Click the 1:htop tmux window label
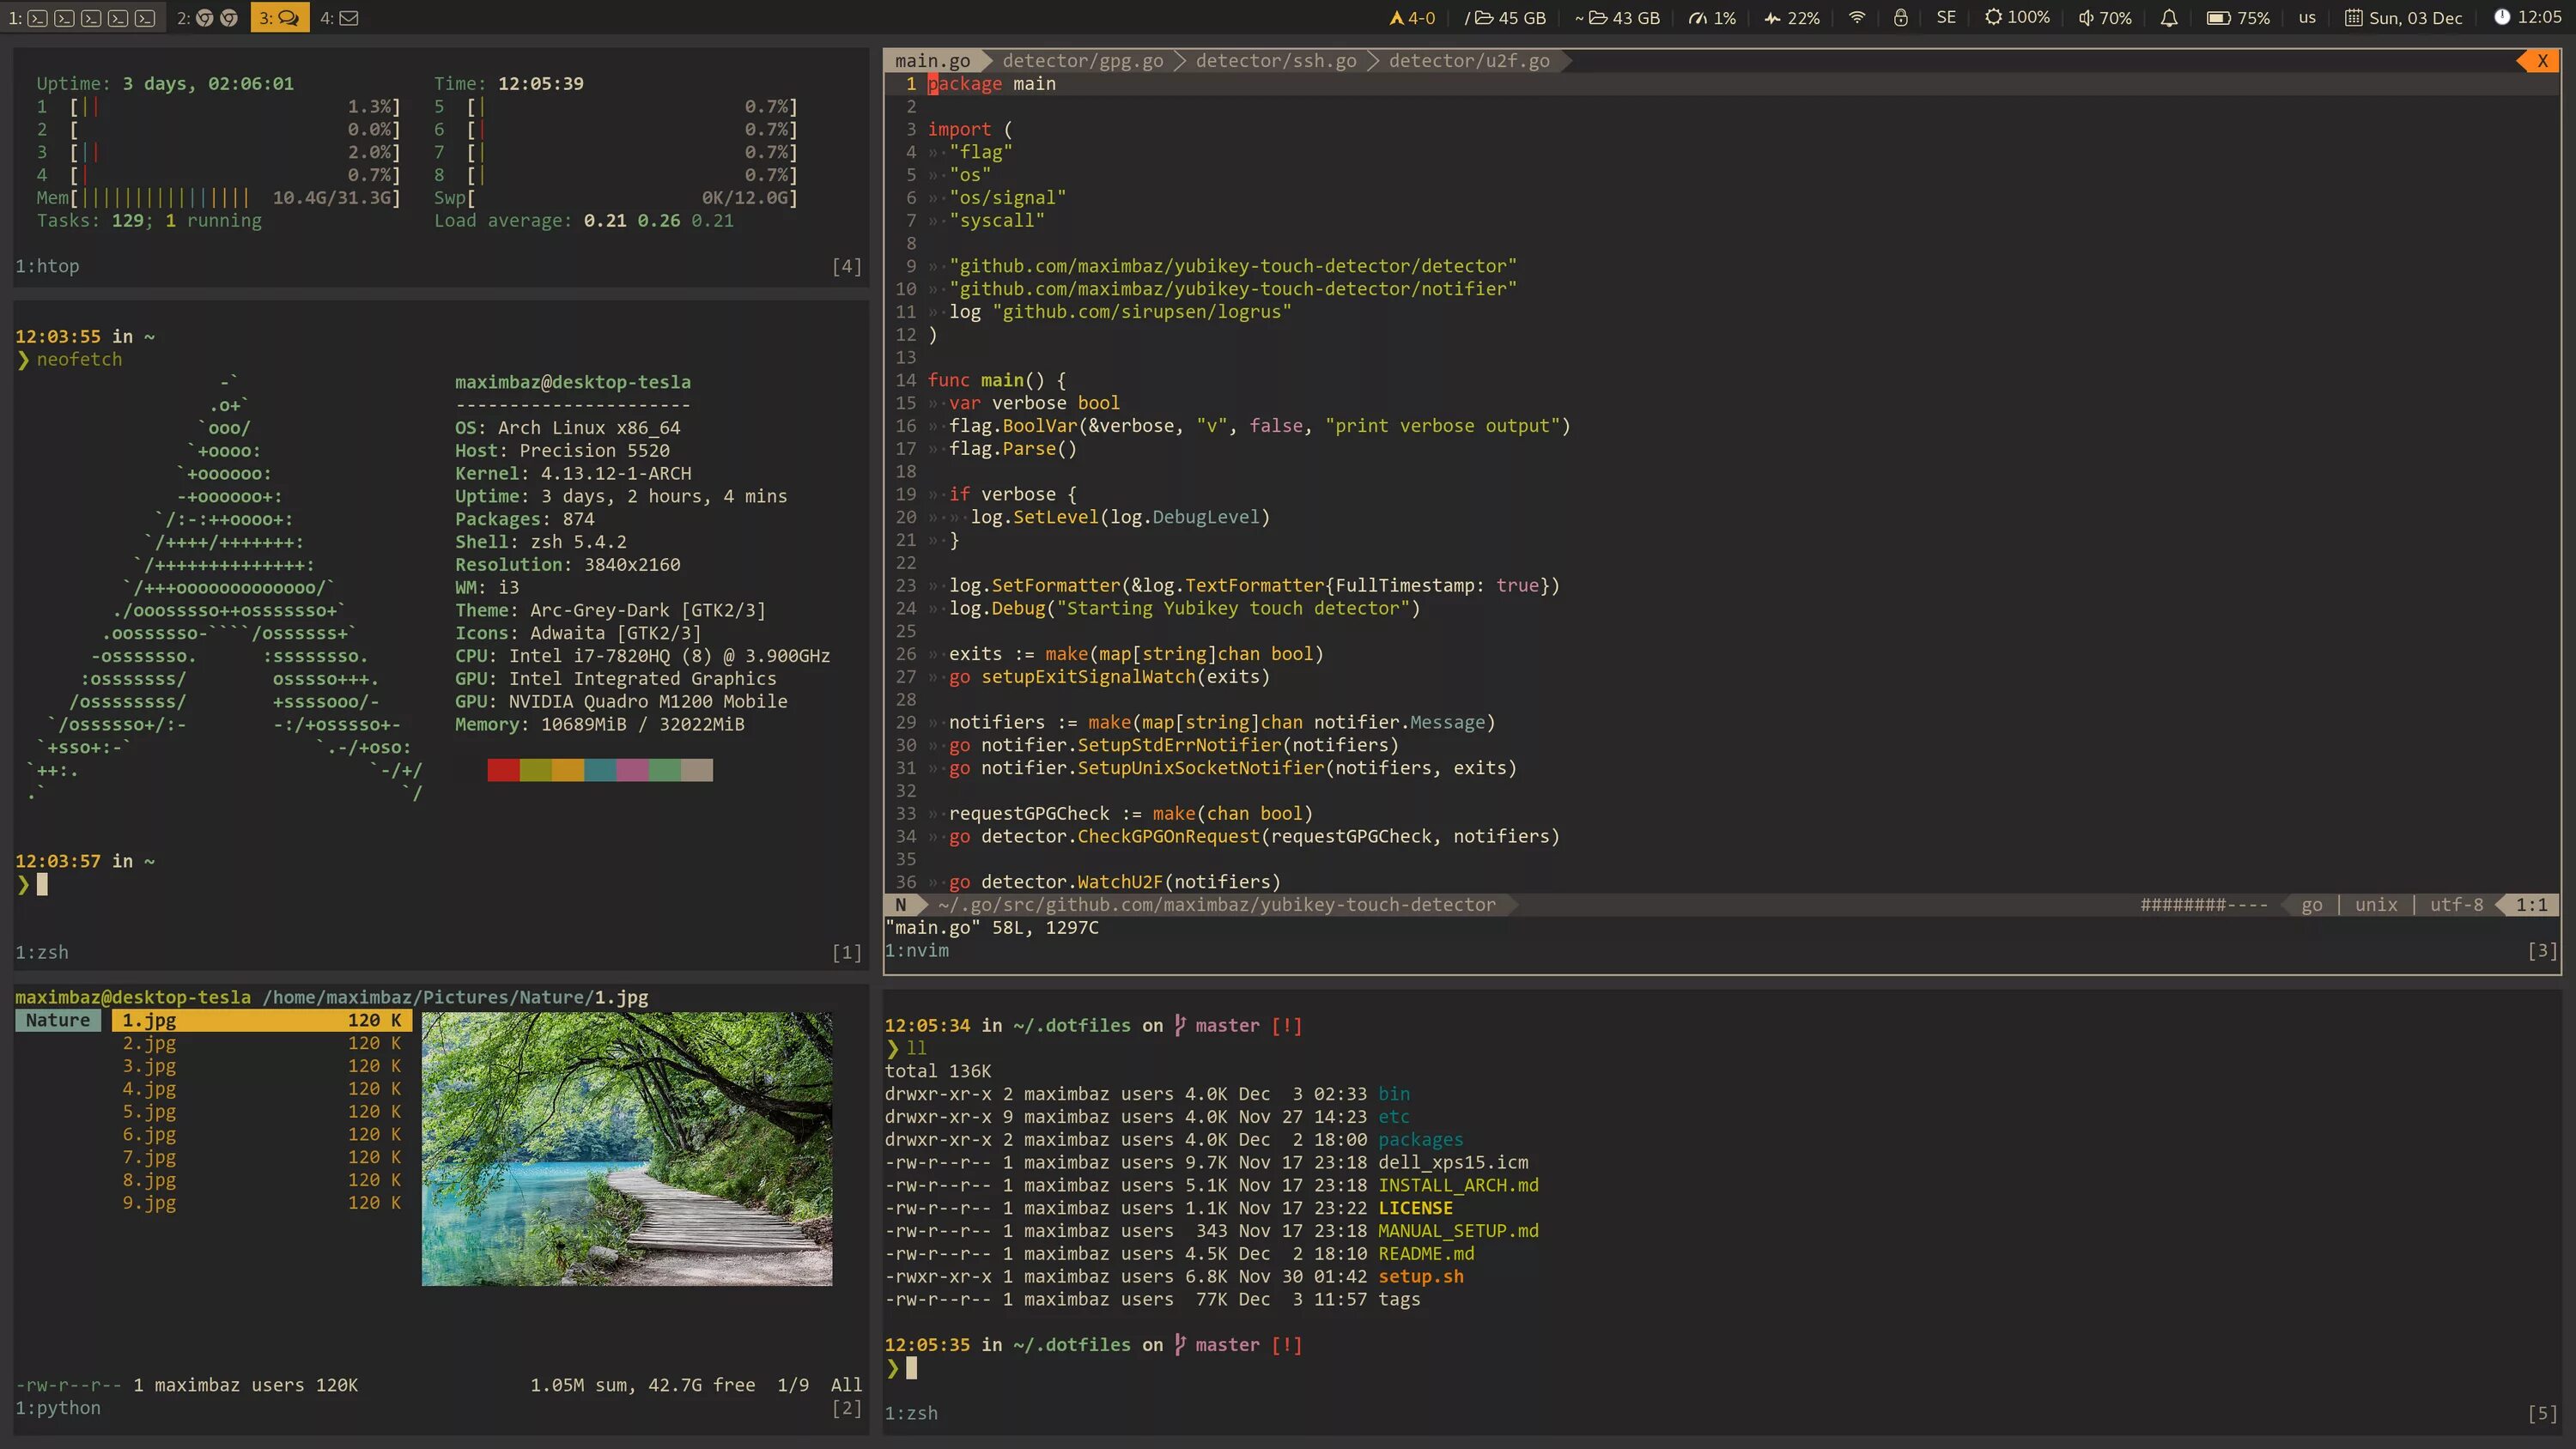This screenshot has width=2576, height=1449. click(47, 266)
